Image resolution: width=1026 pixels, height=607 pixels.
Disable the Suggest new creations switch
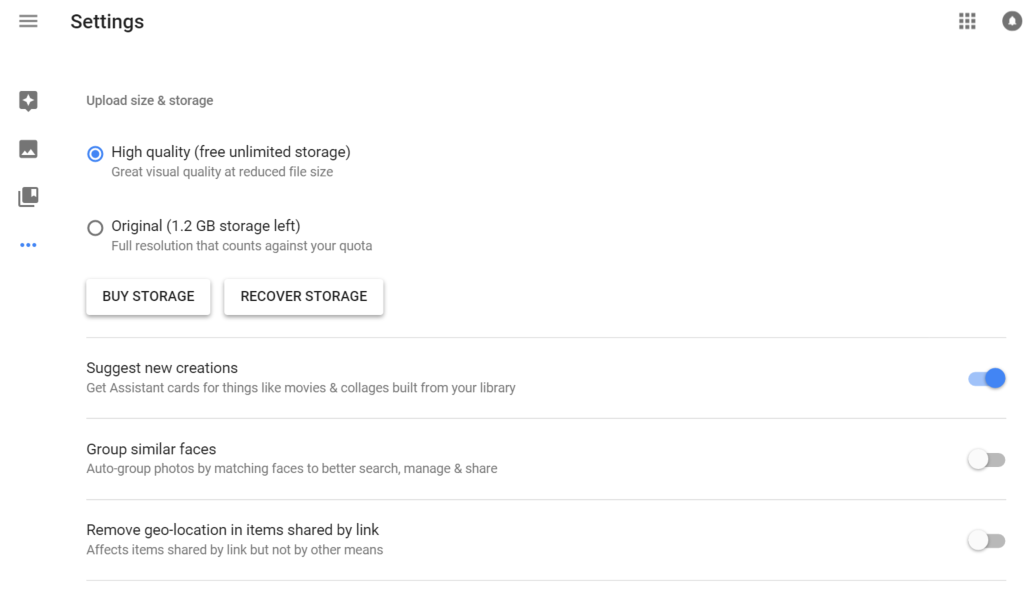click(986, 377)
